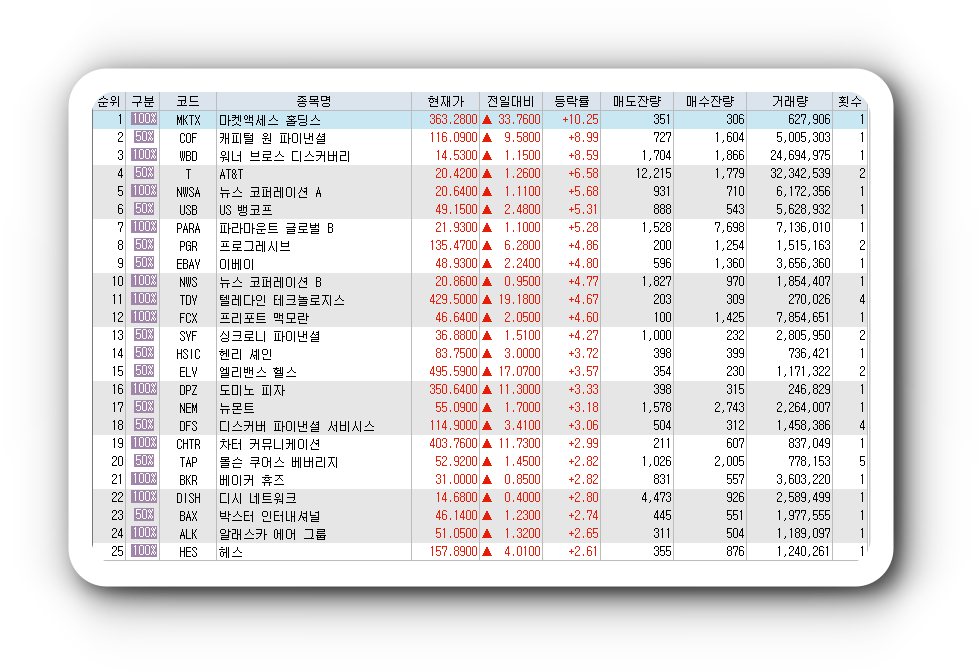Viewport: 979px width, 672px height.
Task: Select stock name 알래스카 에어 그룹
Action: 272,533
